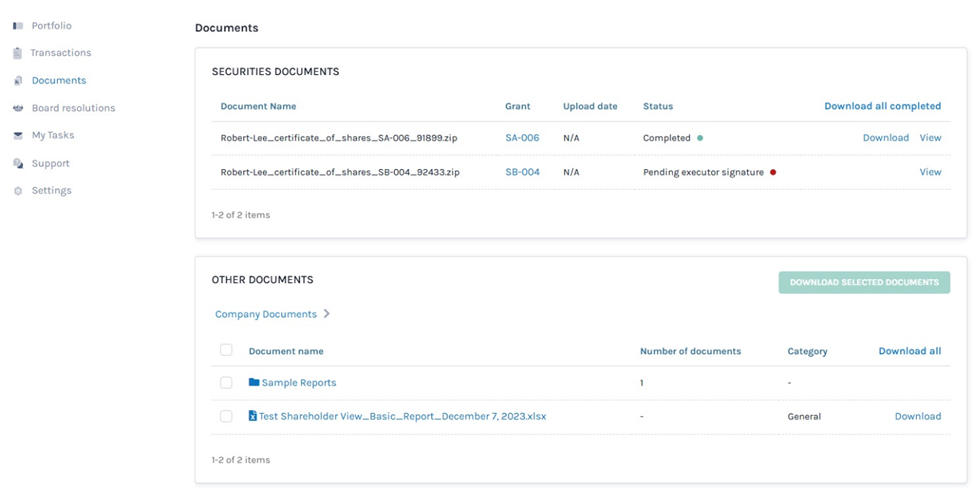The image size is (974, 488).
Task: Toggle the select-all documents checkbox
Action: coord(226,350)
